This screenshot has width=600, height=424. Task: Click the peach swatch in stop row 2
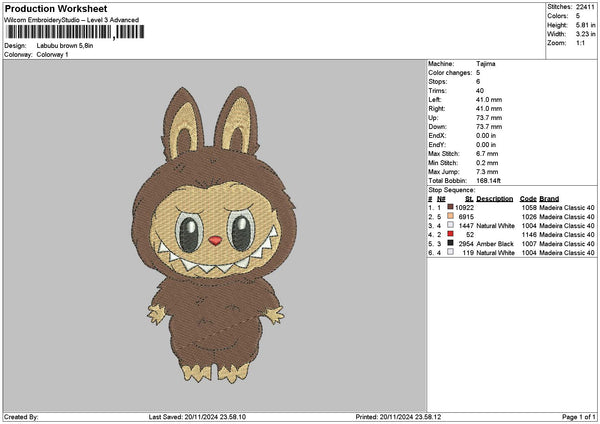[x=450, y=216]
